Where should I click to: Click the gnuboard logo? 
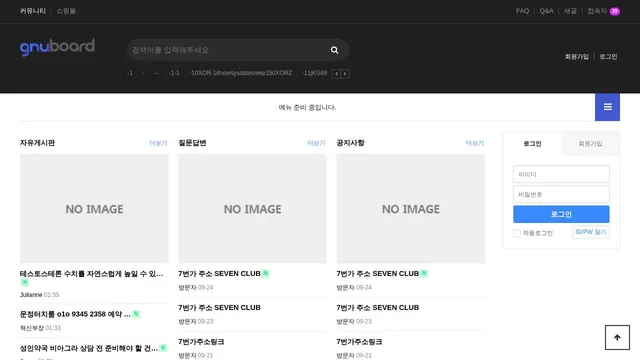pyautogui.click(x=57, y=47)
